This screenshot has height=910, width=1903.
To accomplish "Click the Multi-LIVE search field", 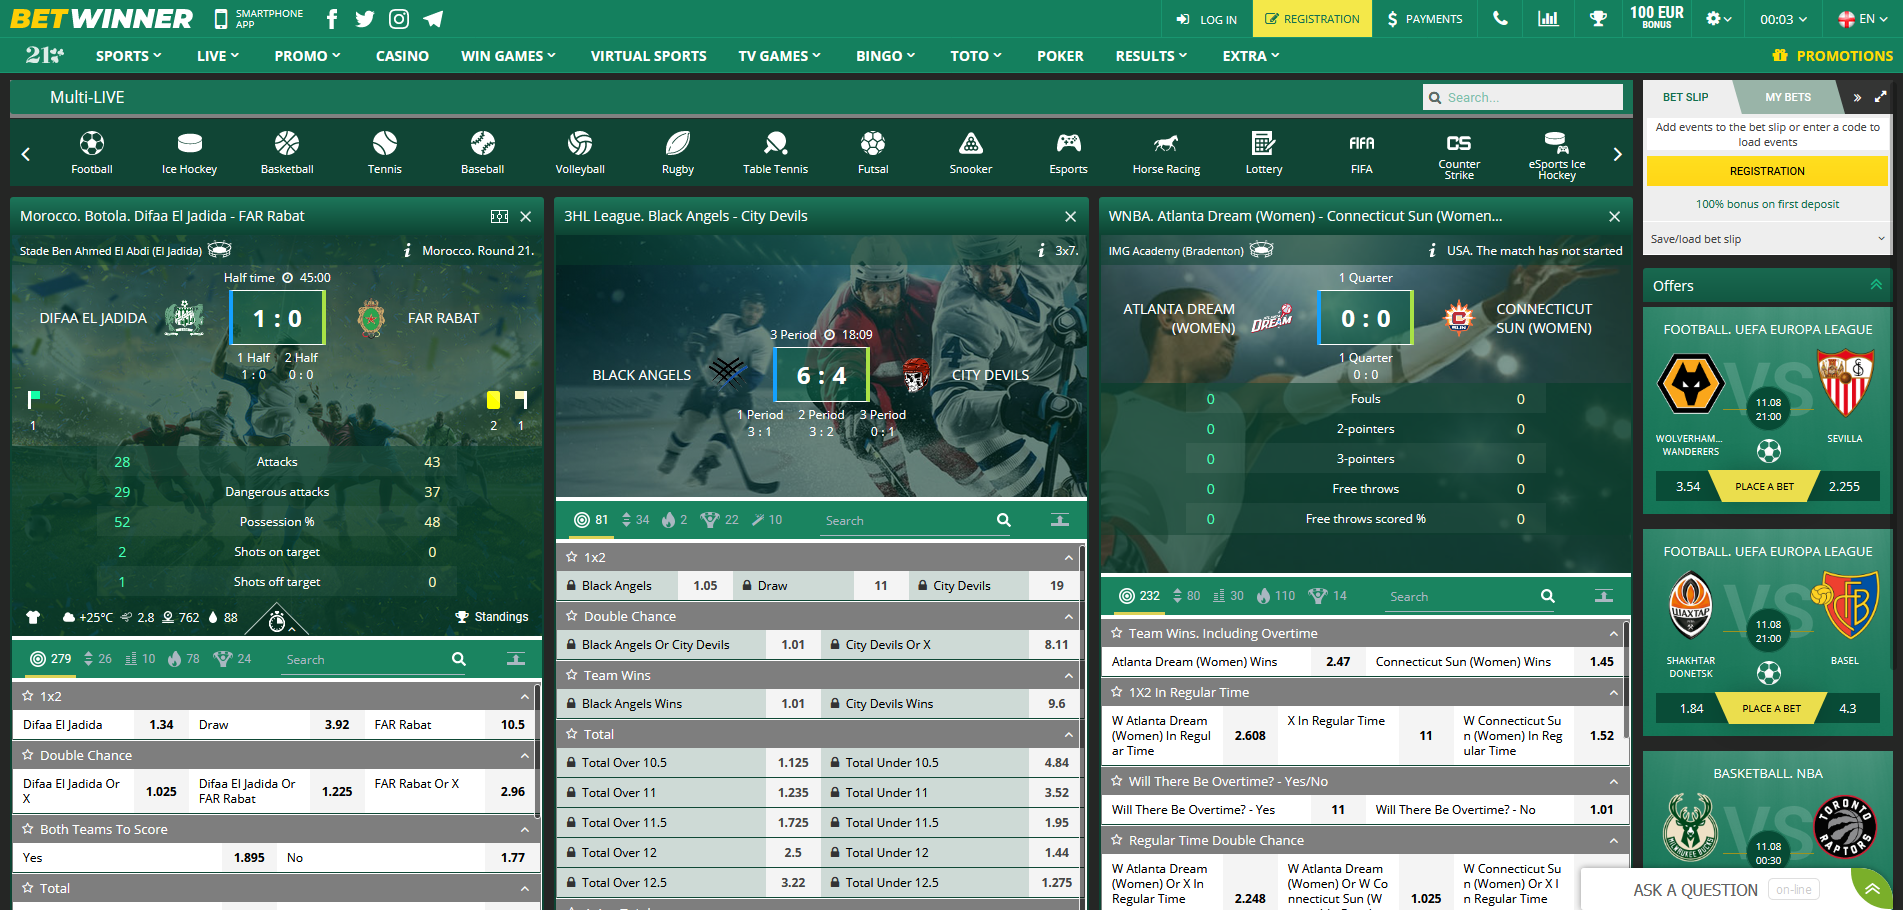I will pyautogui.click(x=1522, y=97).
